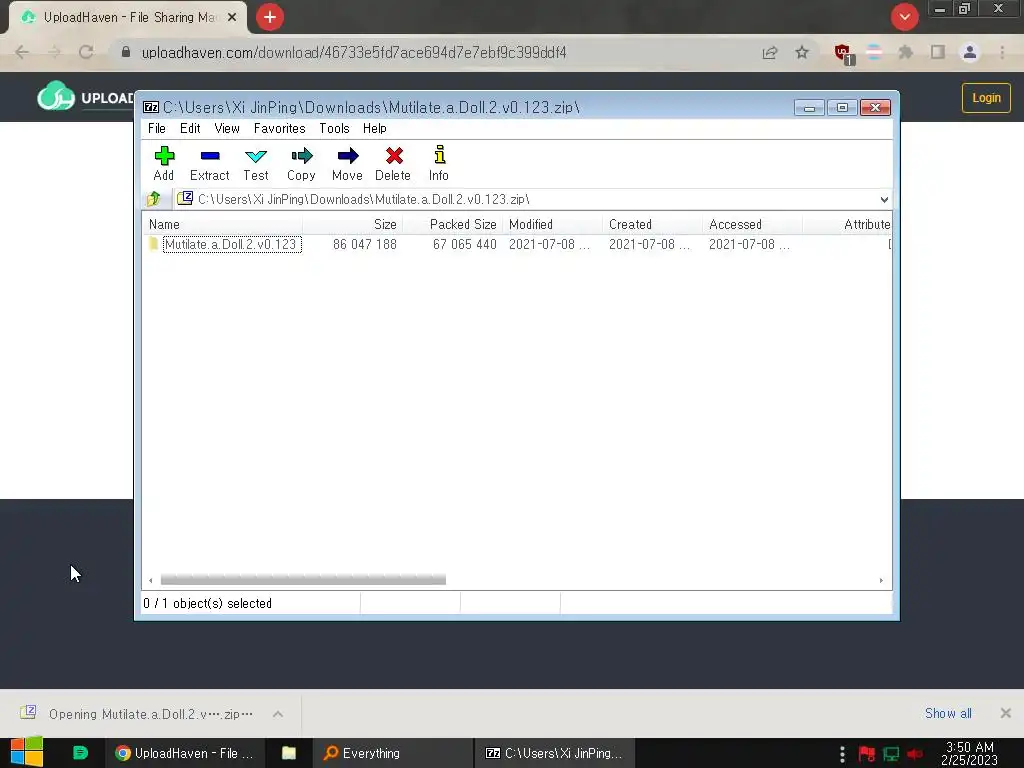Screen dimensions: 1024x768
Task: Click Show all downloads link
Action: [948, 713]
